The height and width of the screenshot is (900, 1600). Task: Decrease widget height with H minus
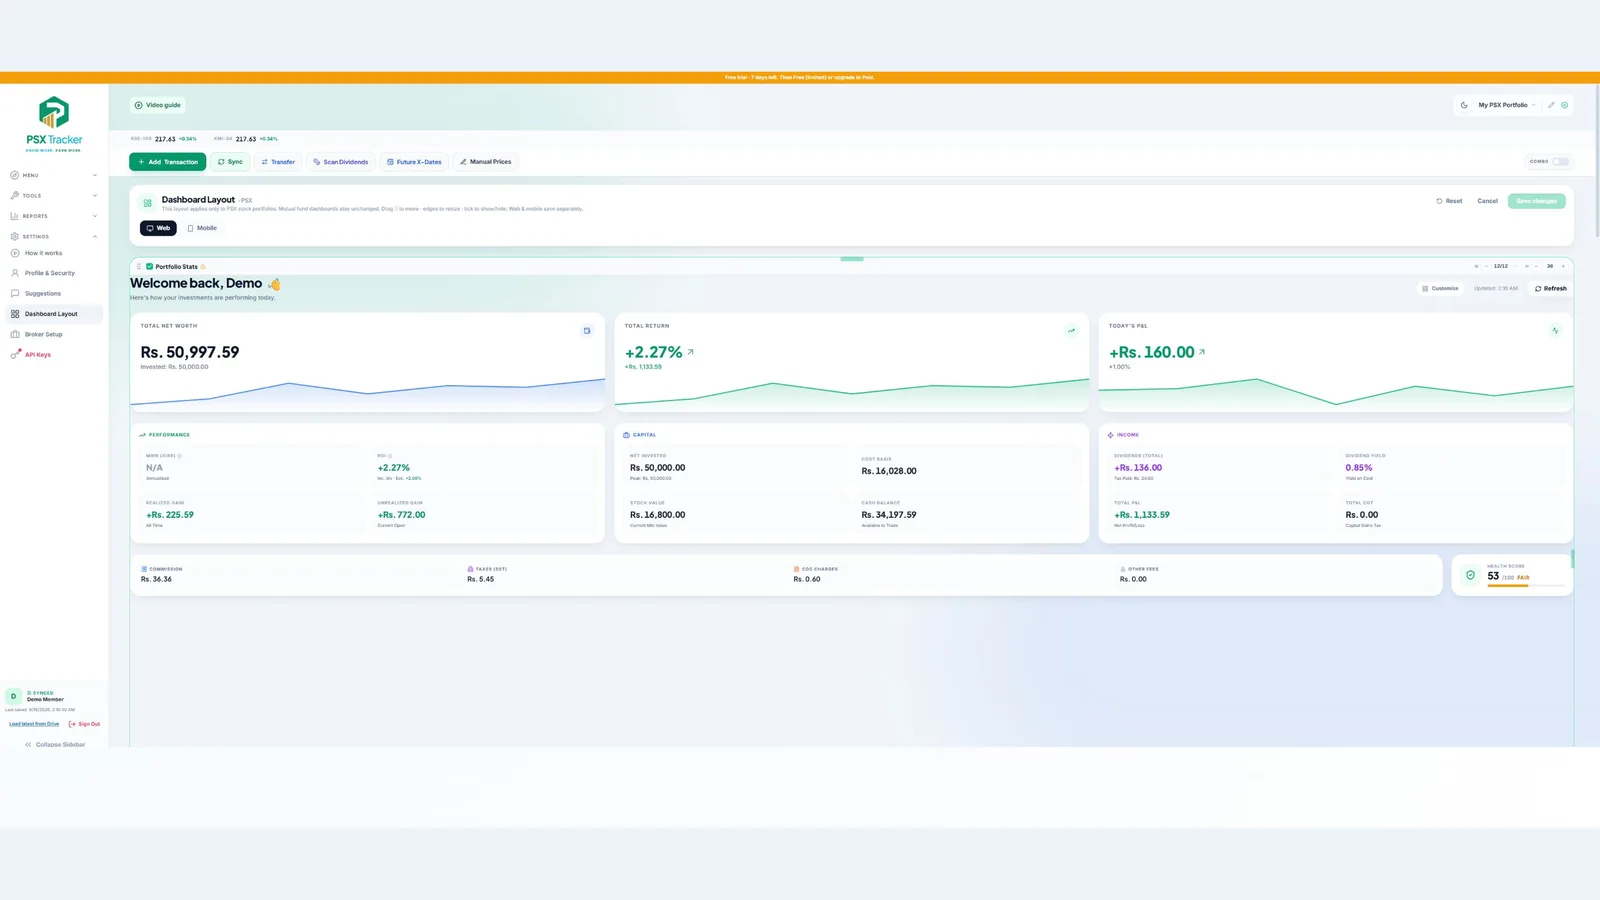click(x=1536, y=266)
